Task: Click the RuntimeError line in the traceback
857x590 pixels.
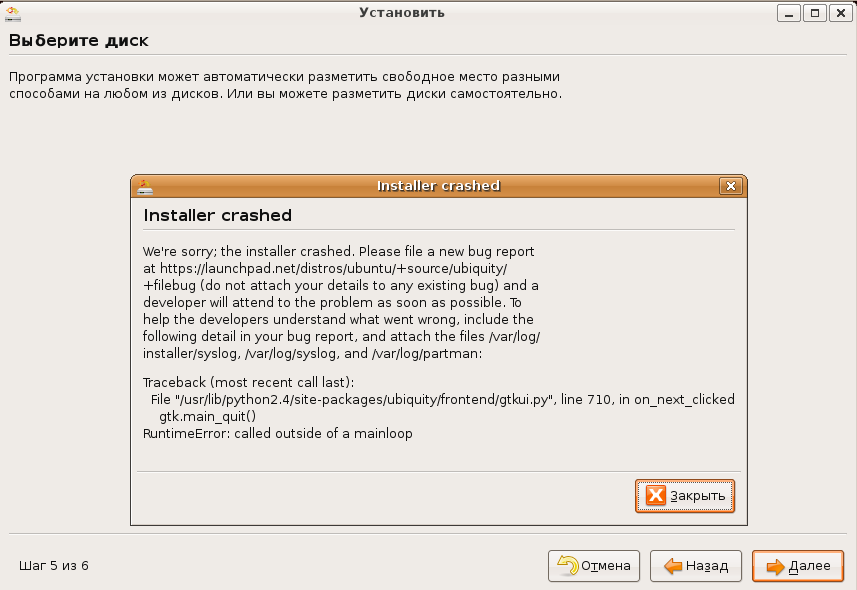Action: point(278,434)
